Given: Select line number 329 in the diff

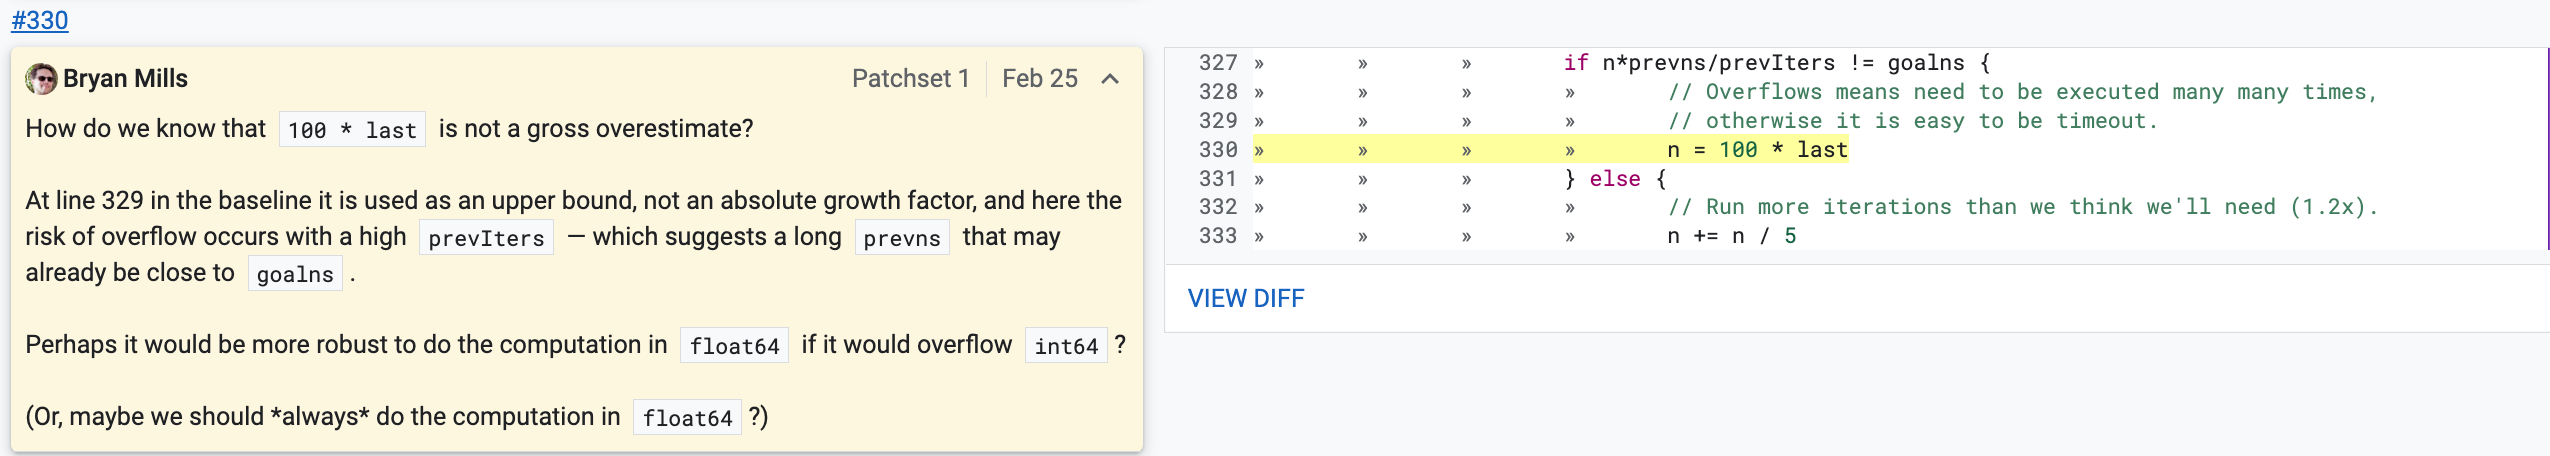Looking at the screenshot, I should [x=1218, y=121].
